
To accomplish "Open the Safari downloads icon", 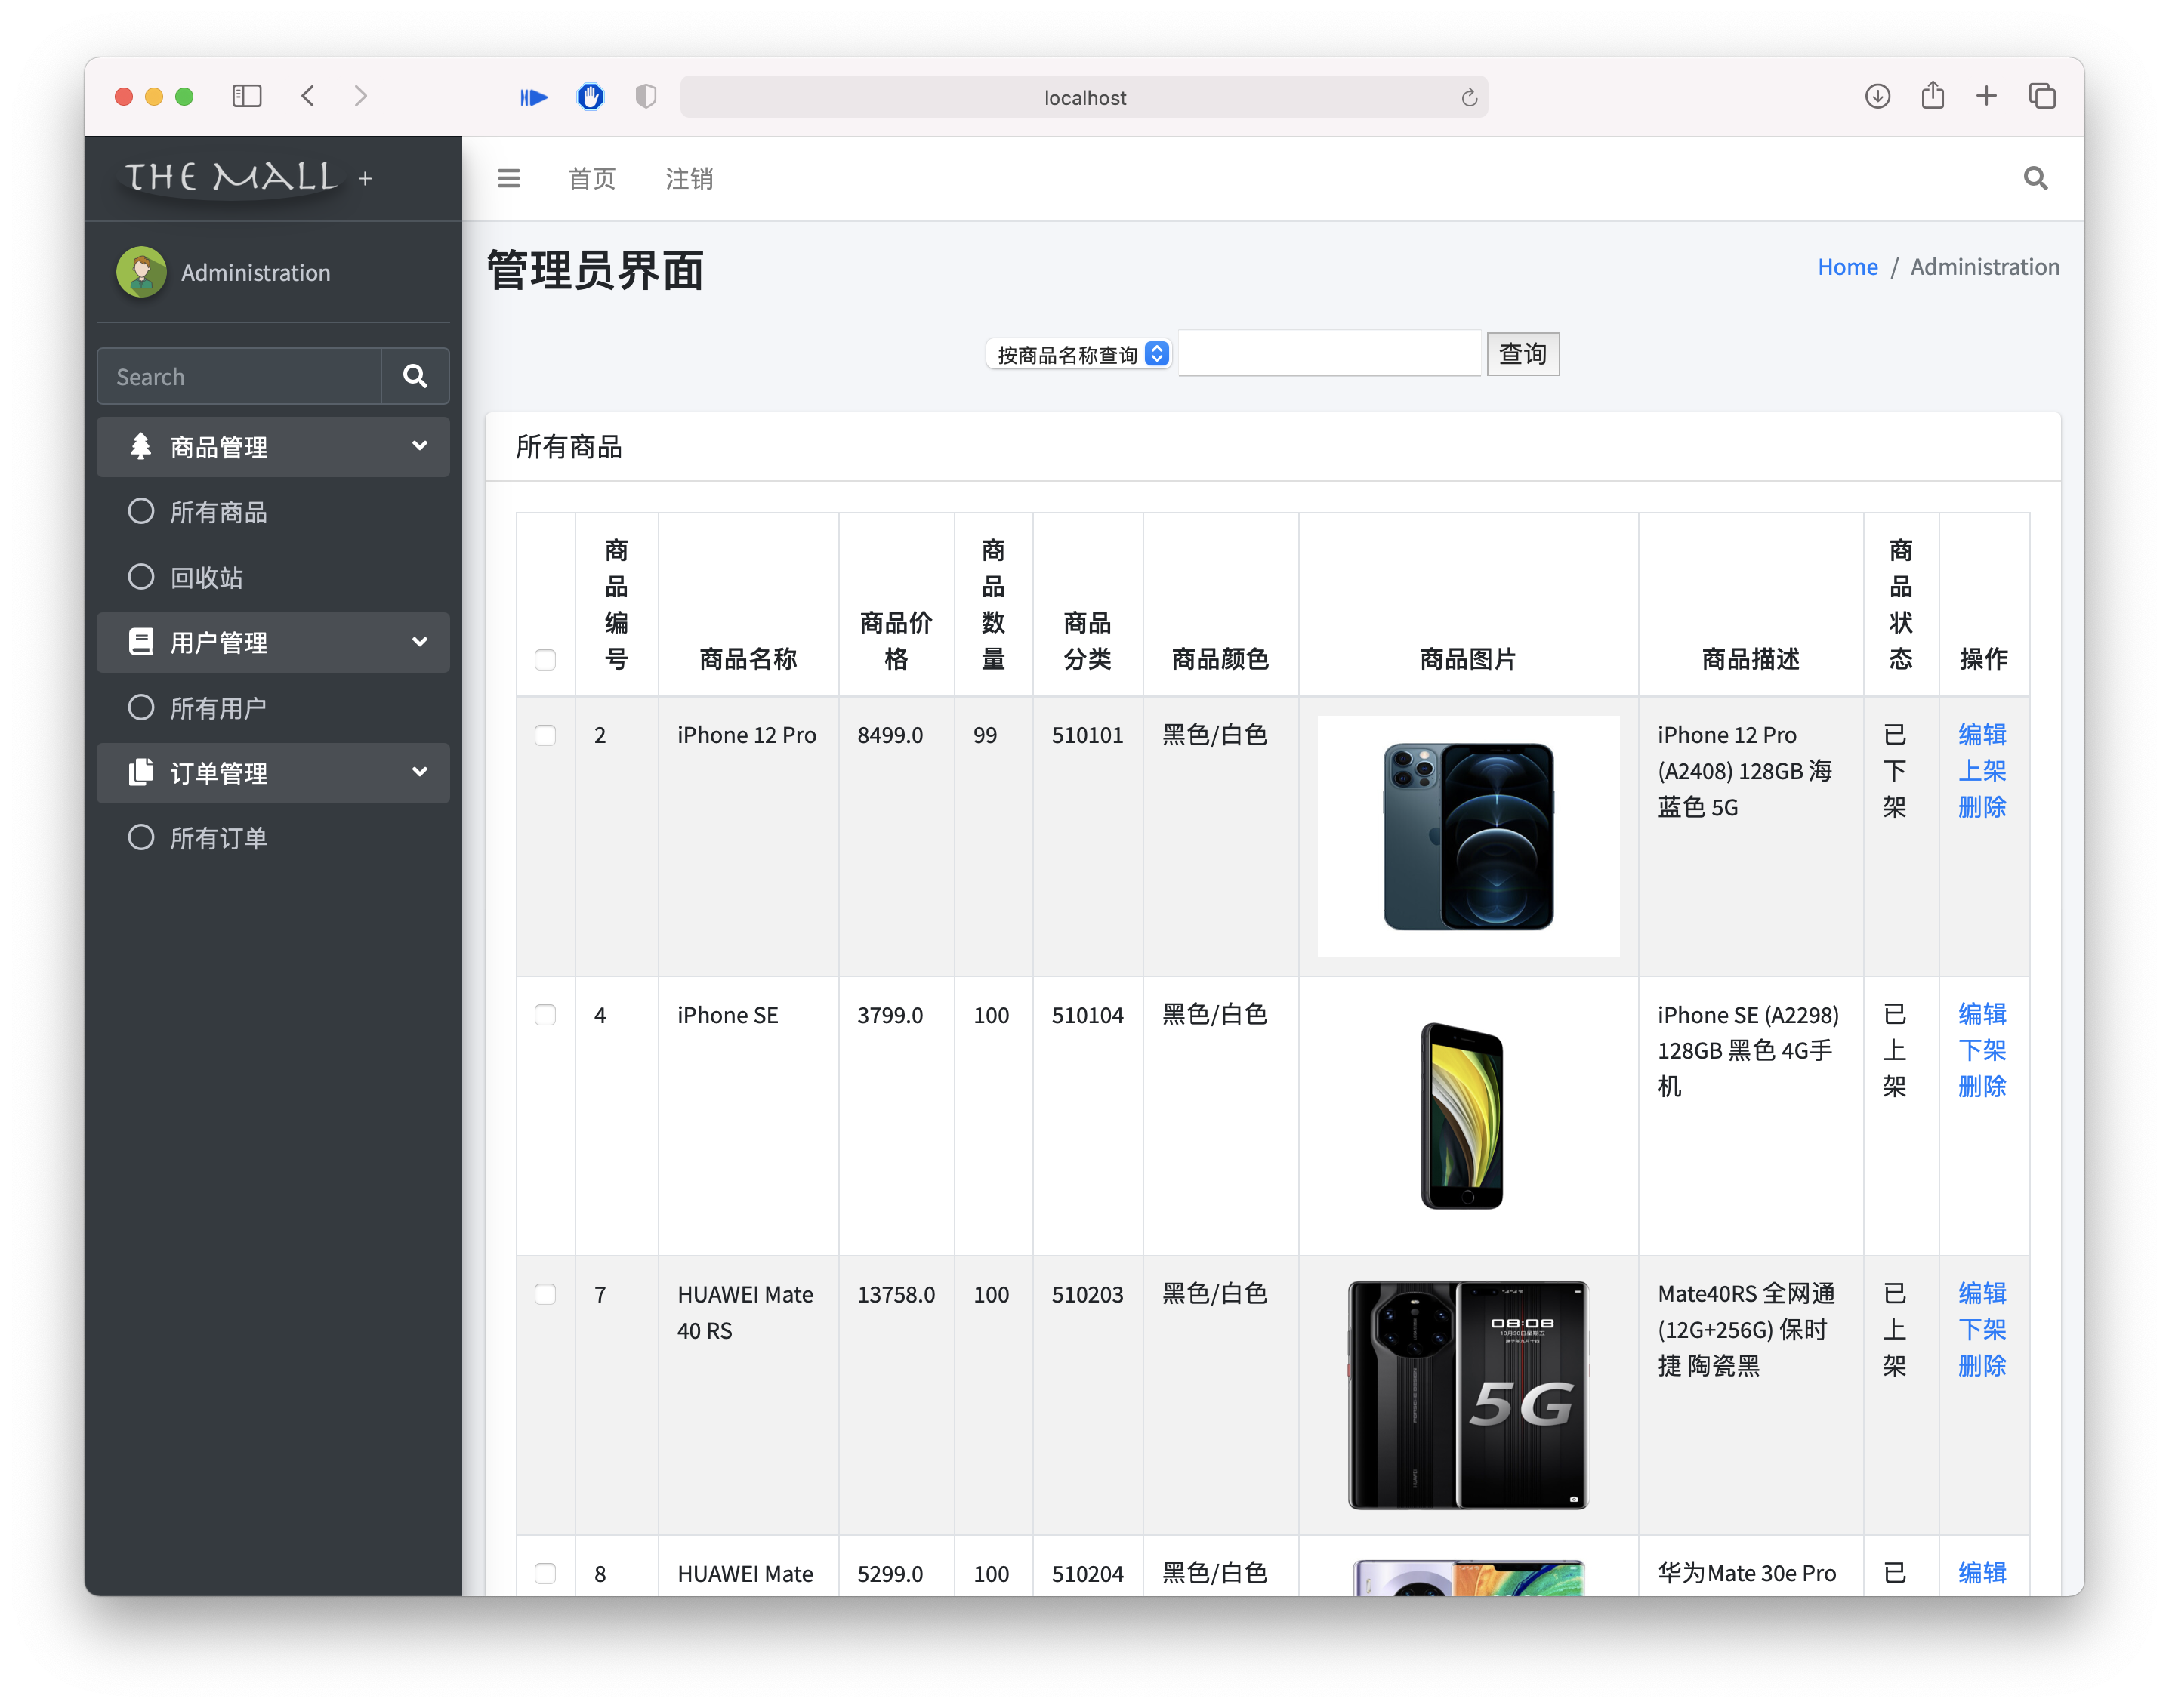I will (x=1877, y=96).
